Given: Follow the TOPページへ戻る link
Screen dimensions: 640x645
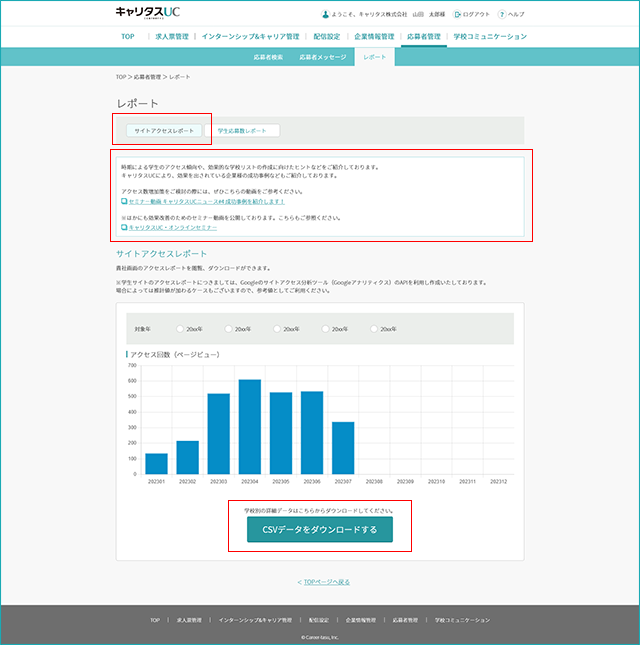Looking at the screenshot, I should [327, 582].
